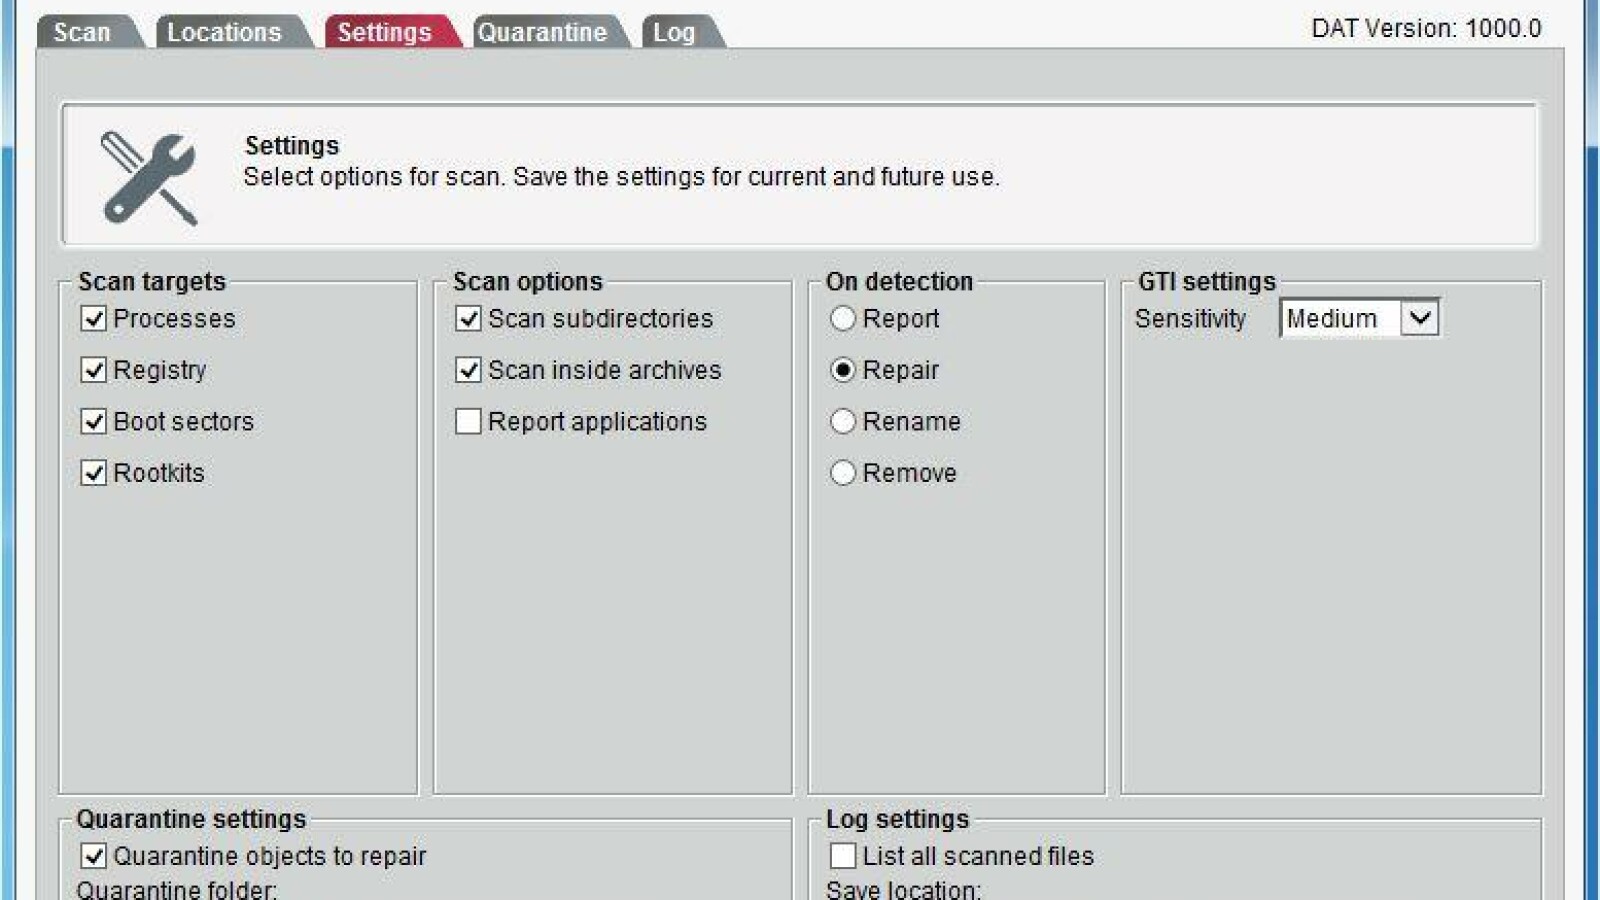1600x900 pixels.
Task: Disable Rootkits scanning
Action: 92,472
